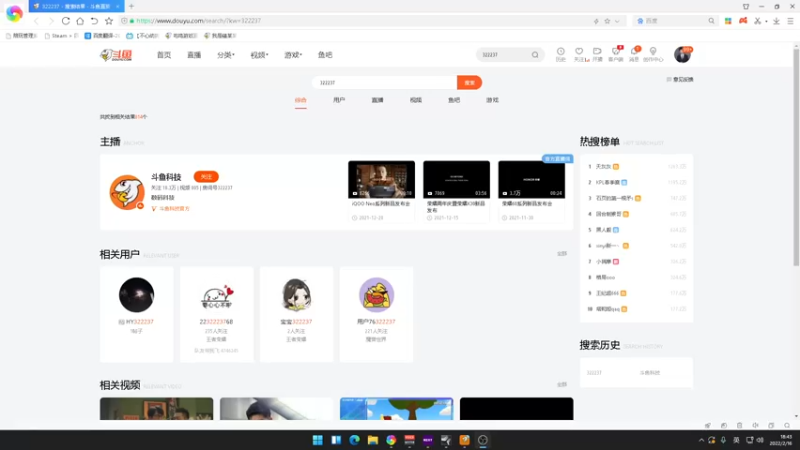Screen dimensions: 800x450
Task: Open the browser hamburger menu icon
Action: [x=790, y=21]
